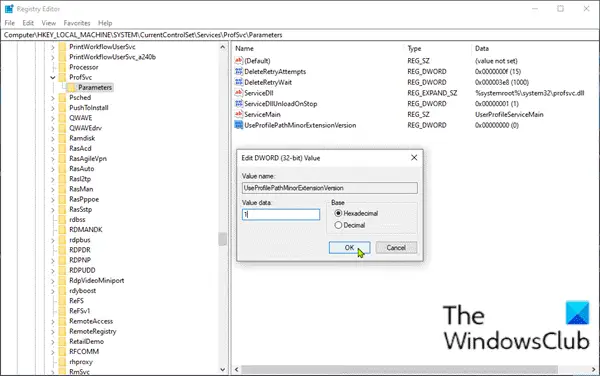Expand the PrintWorkflowUserSvc_a240b node

click(x=52, y=57)
